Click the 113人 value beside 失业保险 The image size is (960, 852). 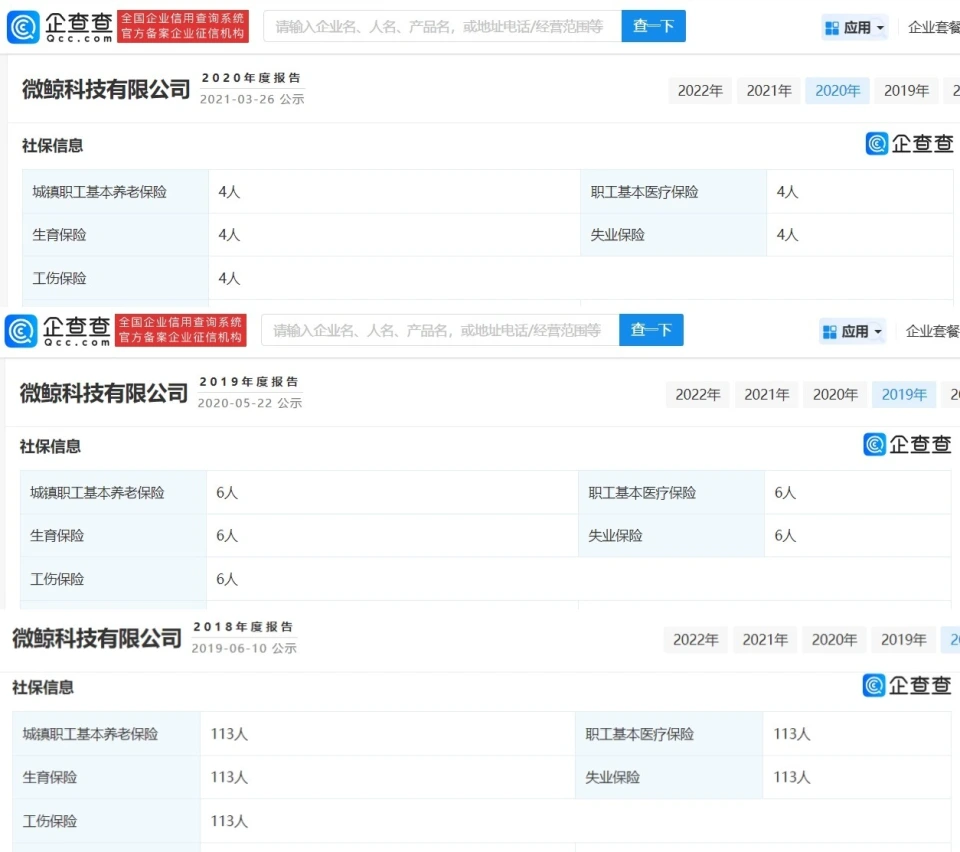point(791,777)
